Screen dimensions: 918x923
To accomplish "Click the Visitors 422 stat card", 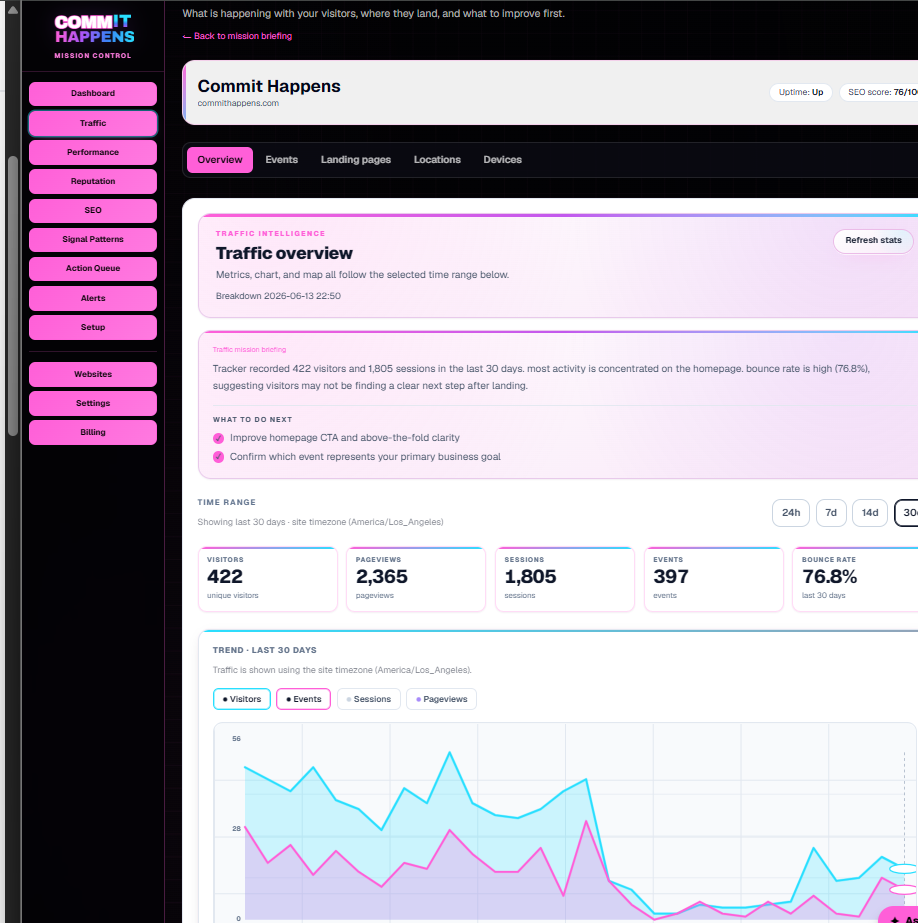I will pos(268,580).
